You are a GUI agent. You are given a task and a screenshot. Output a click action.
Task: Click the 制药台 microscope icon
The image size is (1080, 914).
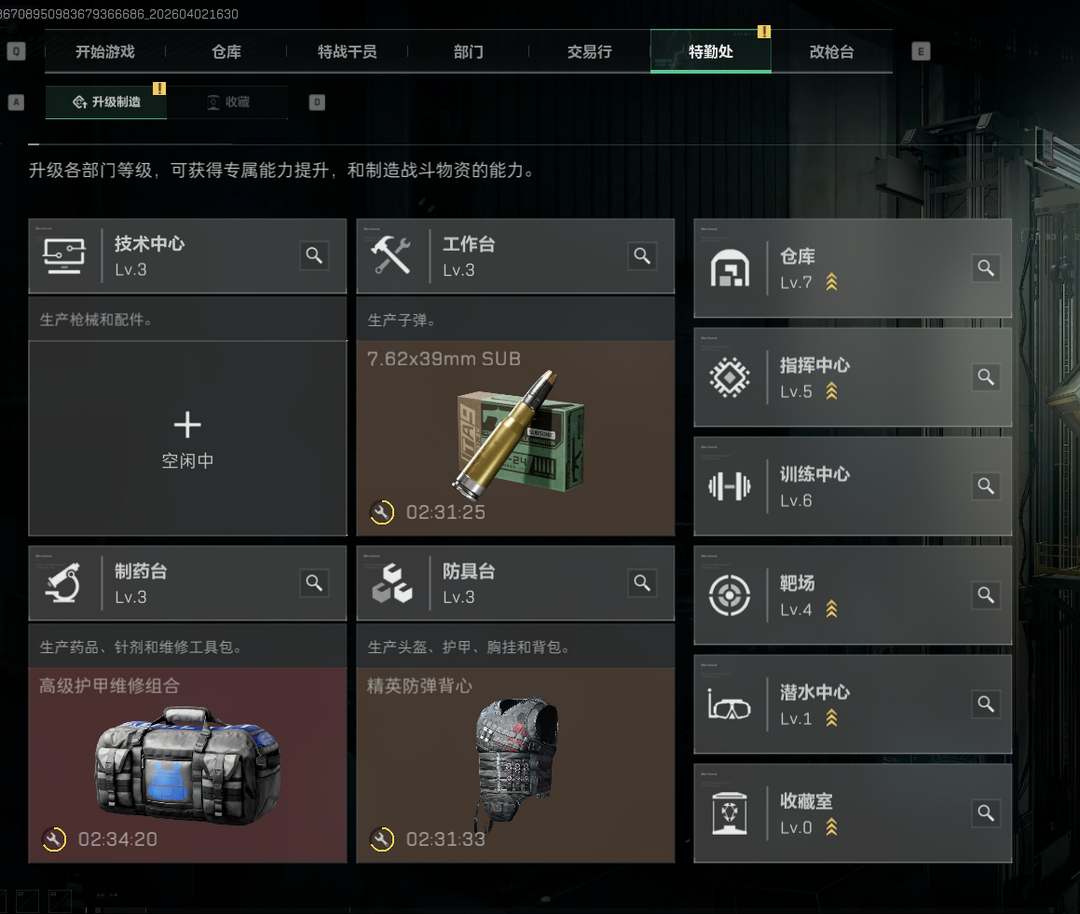click(x=63, y=583)
